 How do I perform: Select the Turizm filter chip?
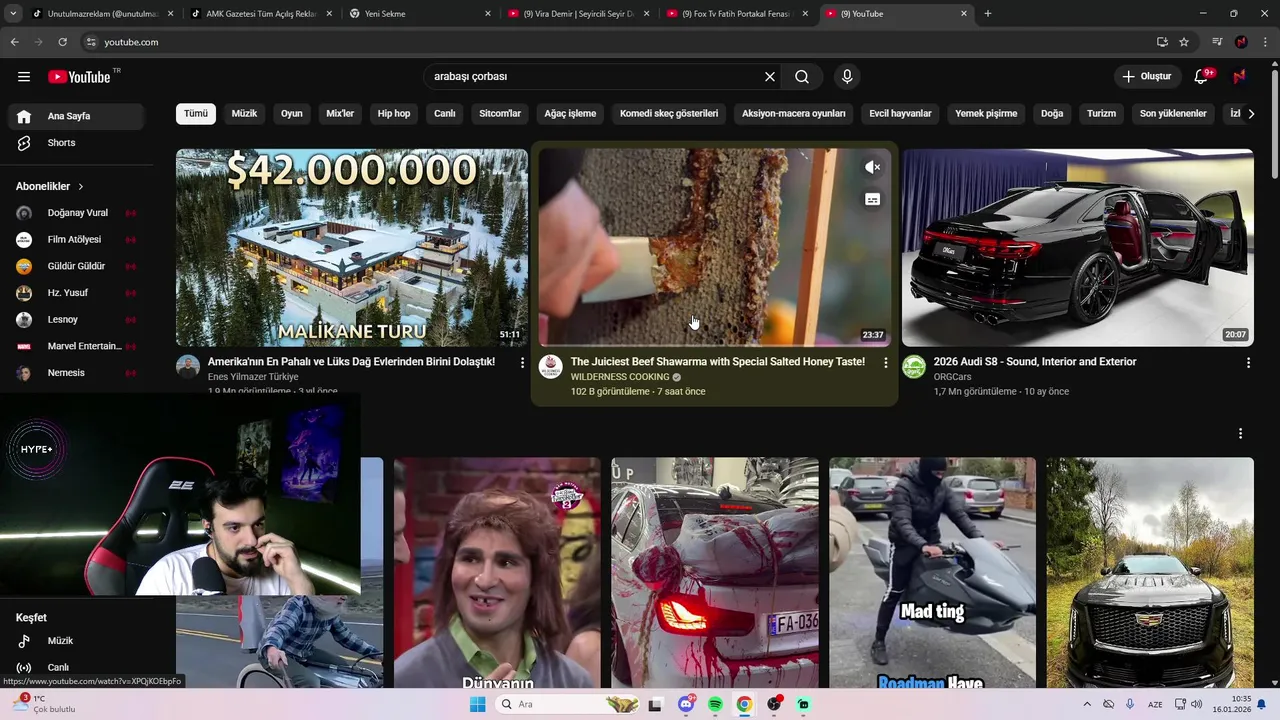click(1101, 114)
